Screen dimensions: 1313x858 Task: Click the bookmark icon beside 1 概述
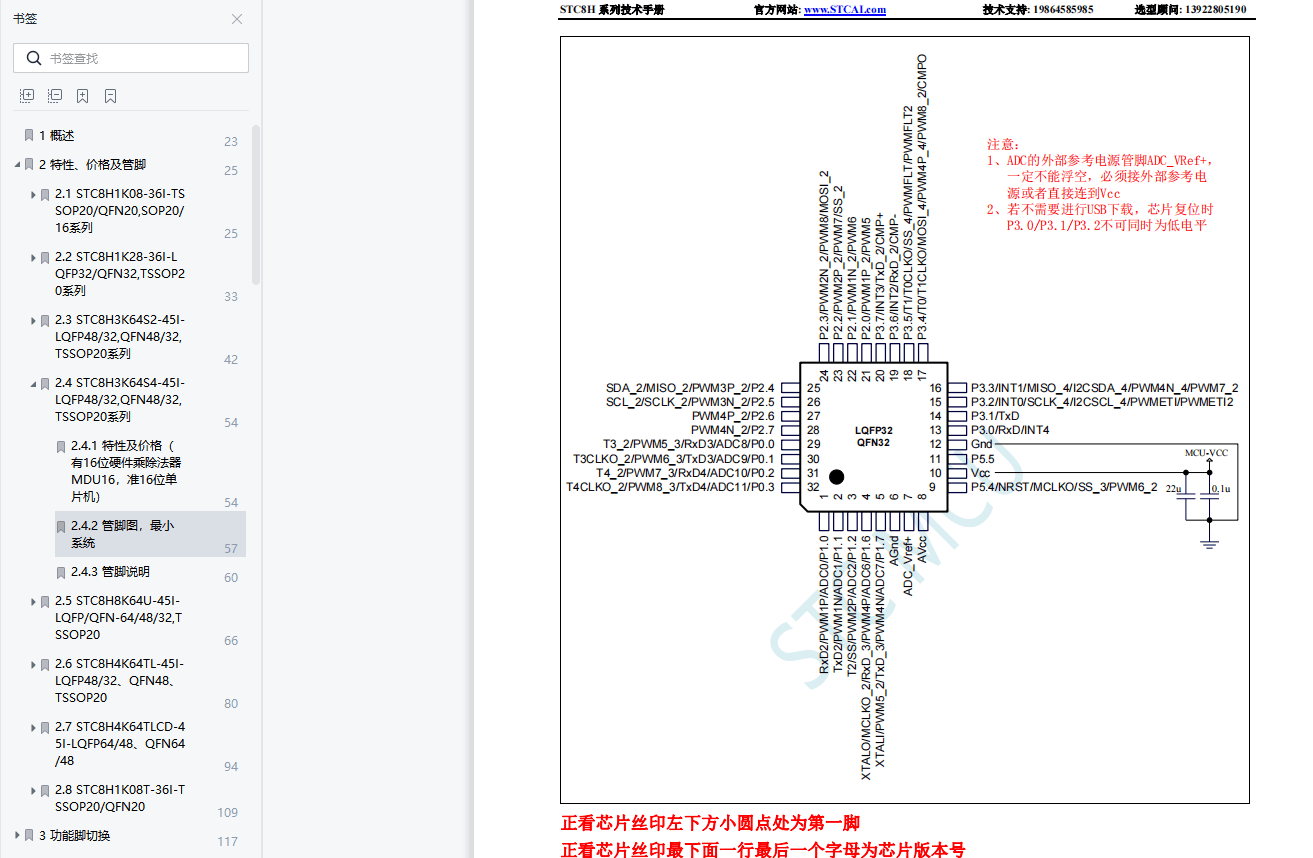click(x=29, y=135)
